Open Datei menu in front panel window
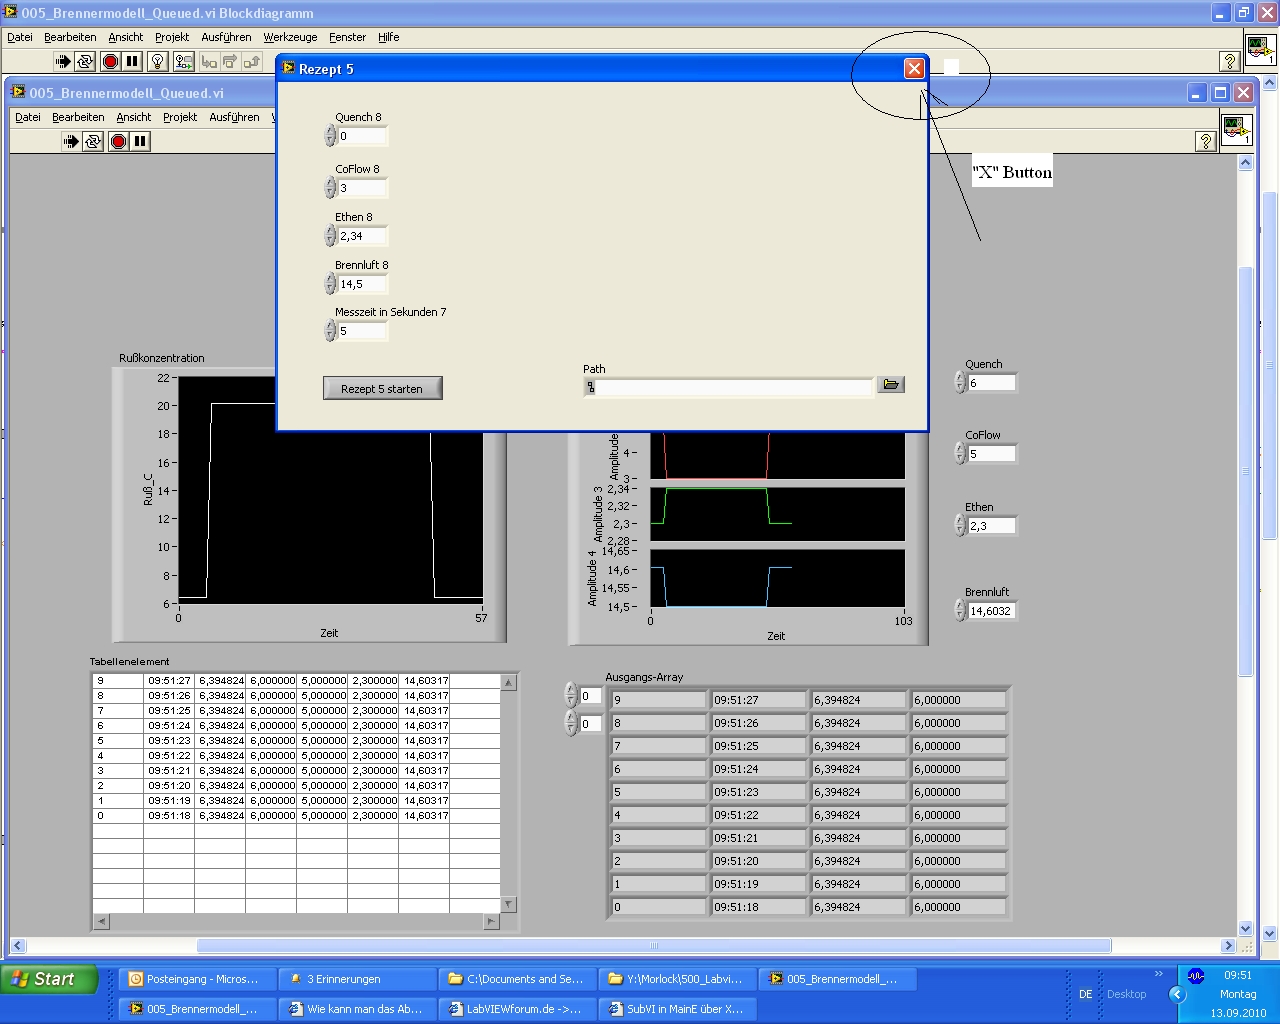This screenshot has height=1024, width=1280. [28, 117]
